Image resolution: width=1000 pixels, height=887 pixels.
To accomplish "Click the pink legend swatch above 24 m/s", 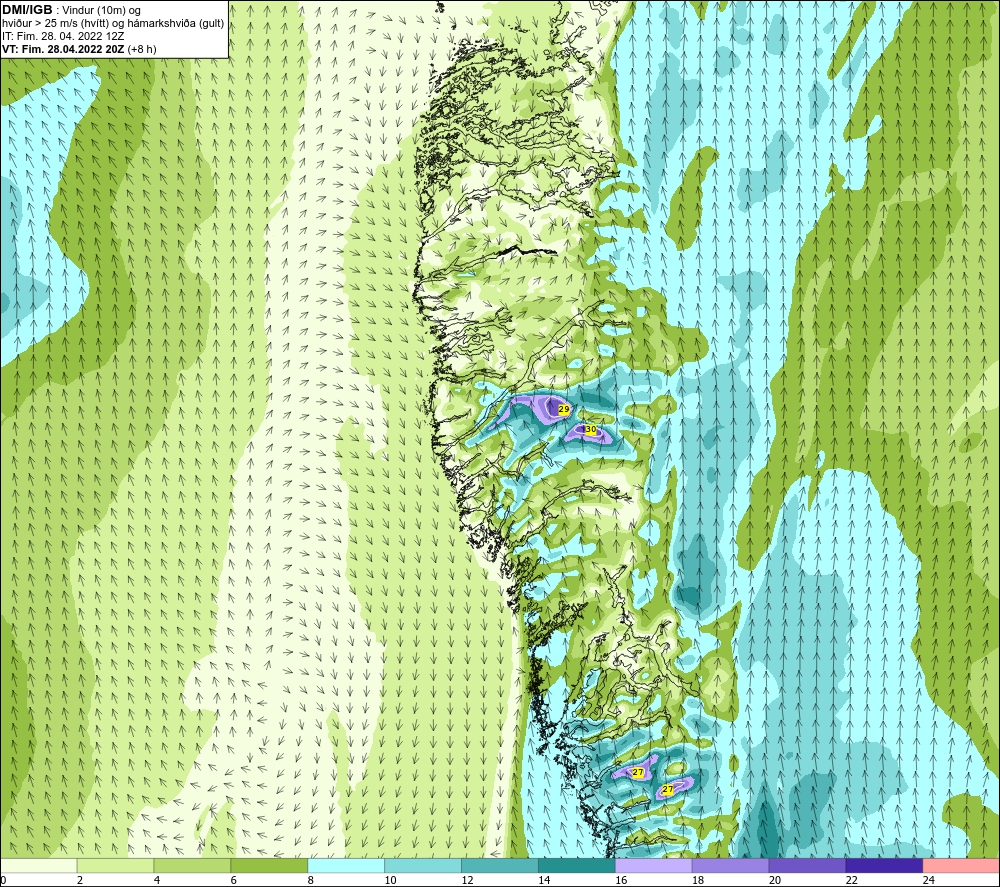I will [961, 865].
